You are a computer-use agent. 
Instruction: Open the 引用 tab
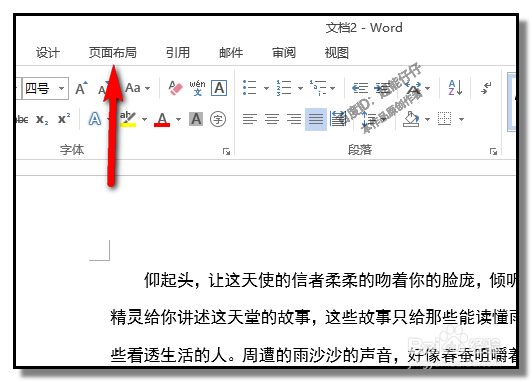click(x=178, y=53)
